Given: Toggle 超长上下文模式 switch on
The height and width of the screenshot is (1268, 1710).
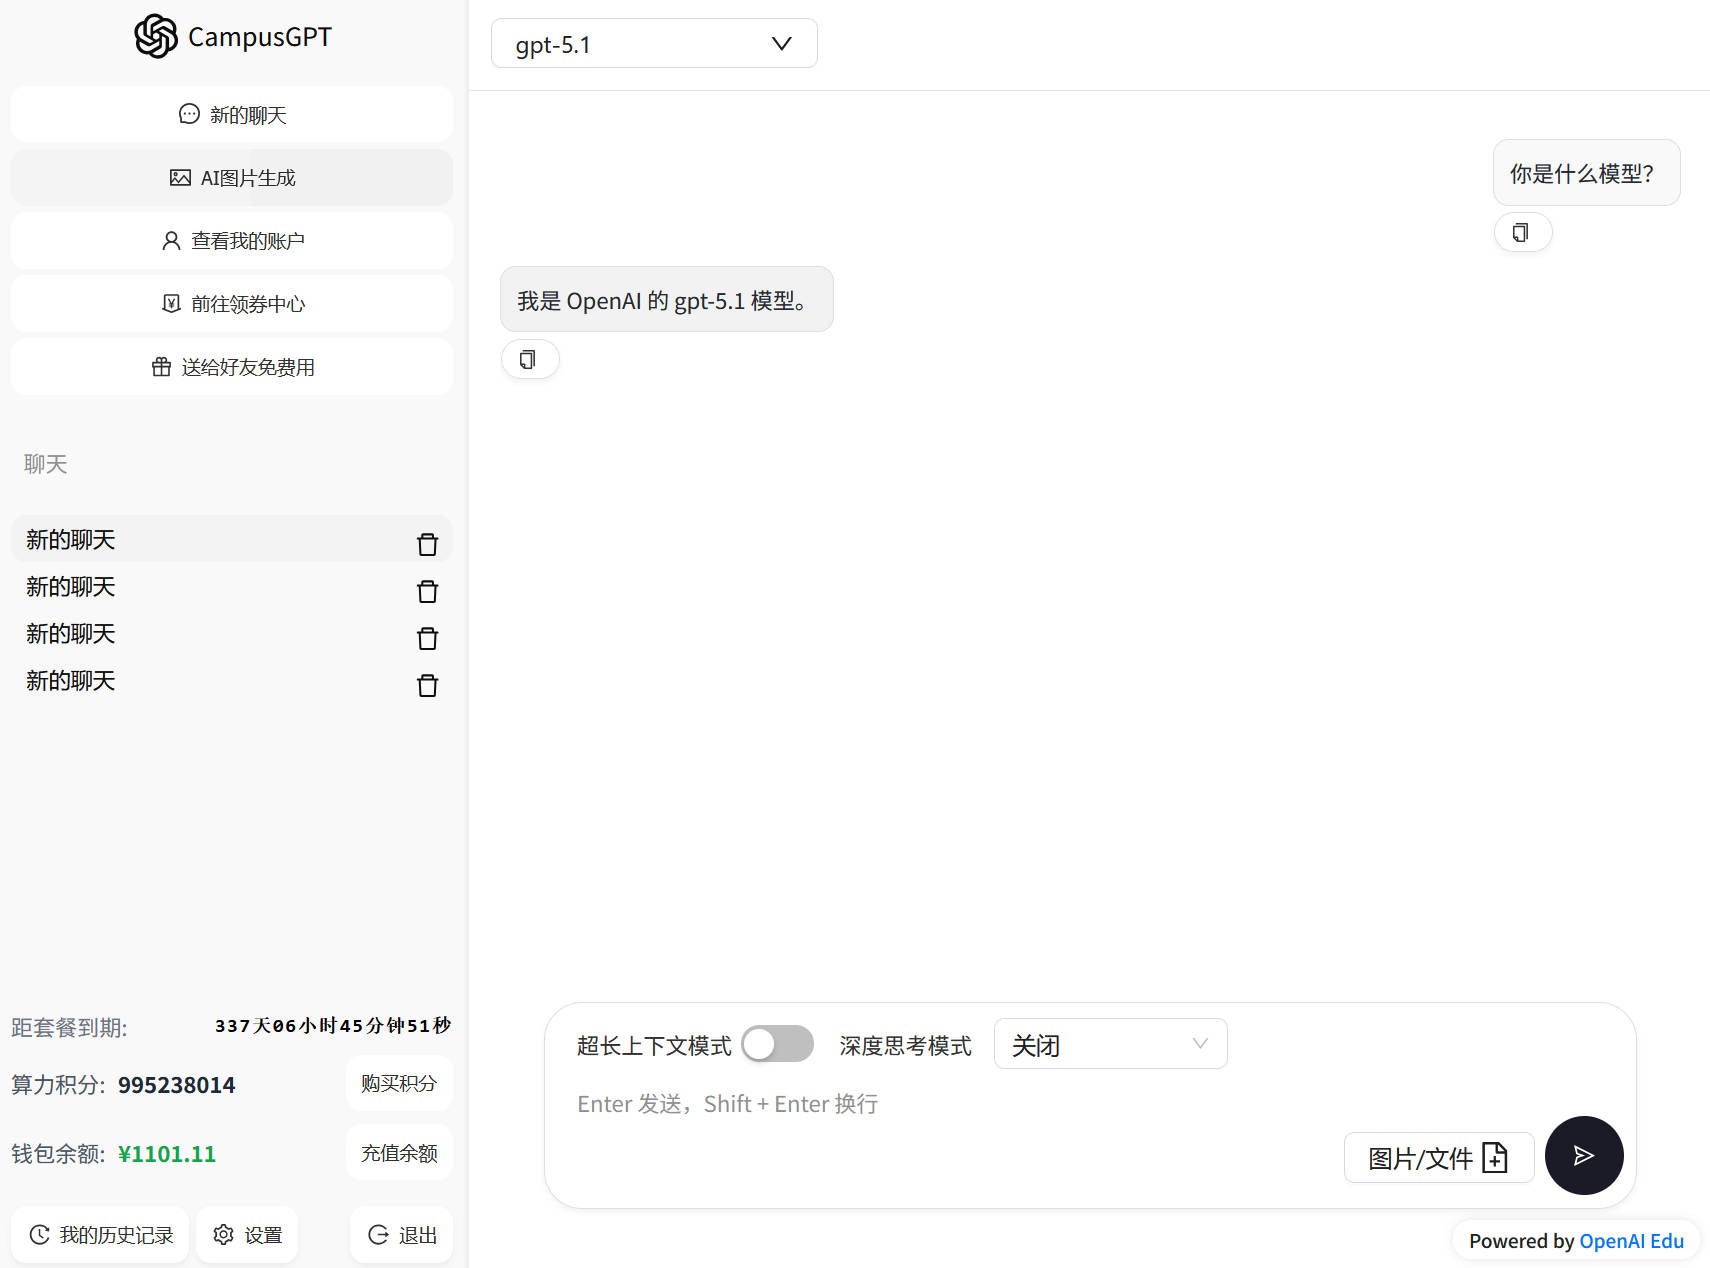Looking at the screenshot, I should [777, 1044].
